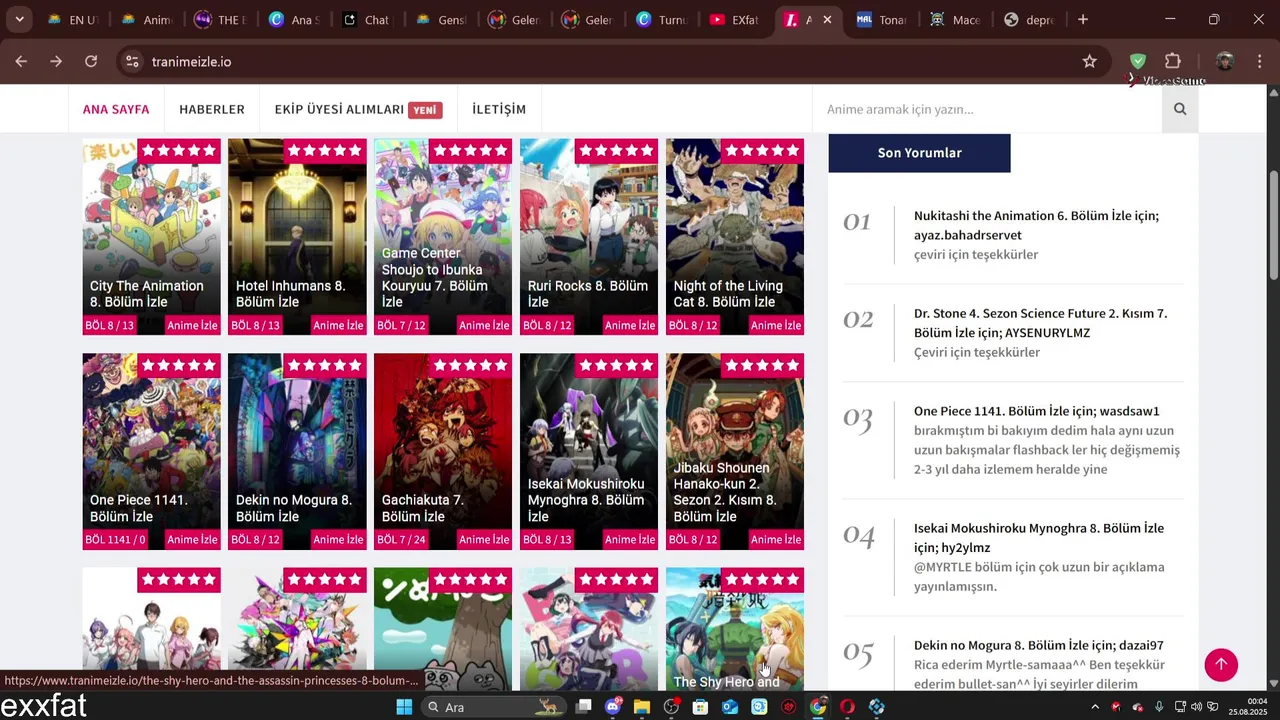The width and height of the screenshot is (1280, 720).
Task: Open One Piece 1141 comment by wasdsaw1
Action: click(1037, 411)
